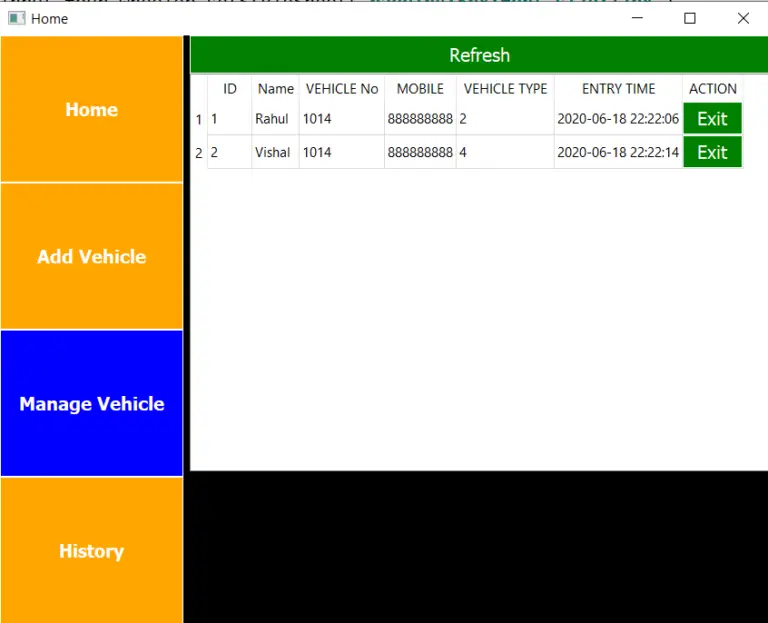Select row header number 1

(199, 119)
